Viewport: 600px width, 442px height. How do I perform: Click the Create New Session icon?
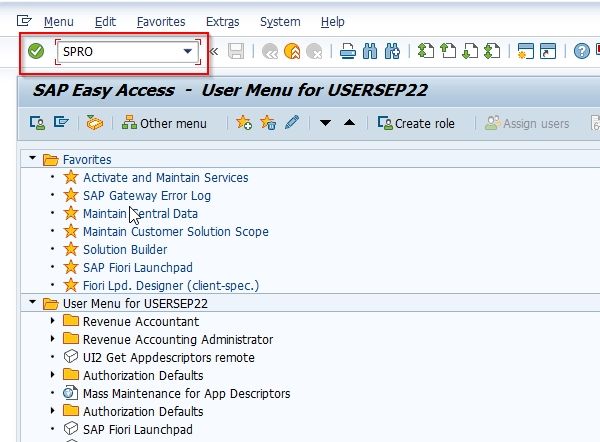click(x=526, y=51)
